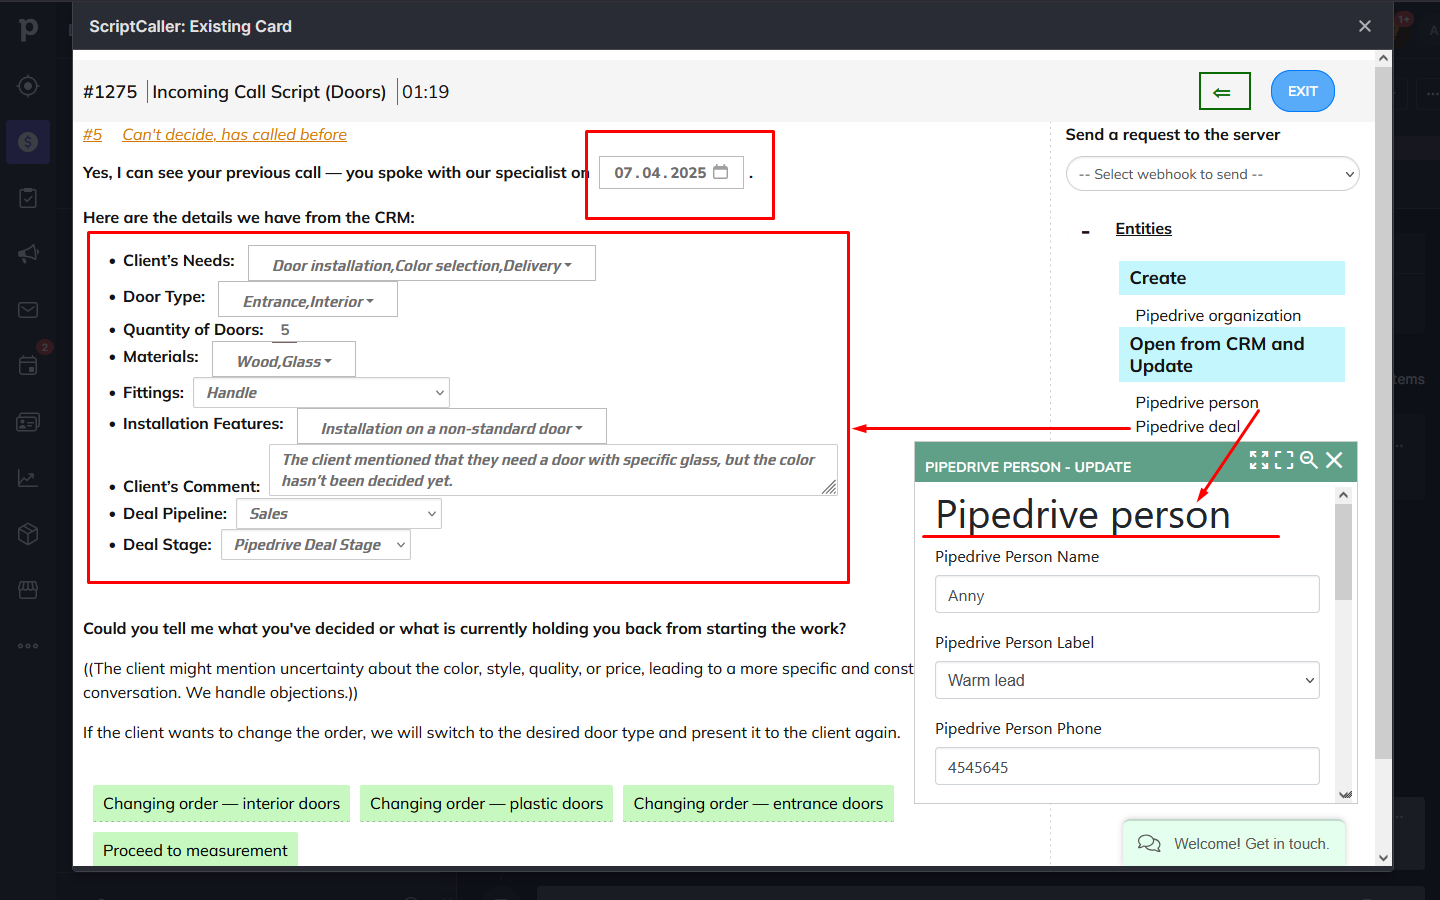1440x900 pixels.
Task: Open Insights chart icon in sidebar
Action: coord(28,478)
